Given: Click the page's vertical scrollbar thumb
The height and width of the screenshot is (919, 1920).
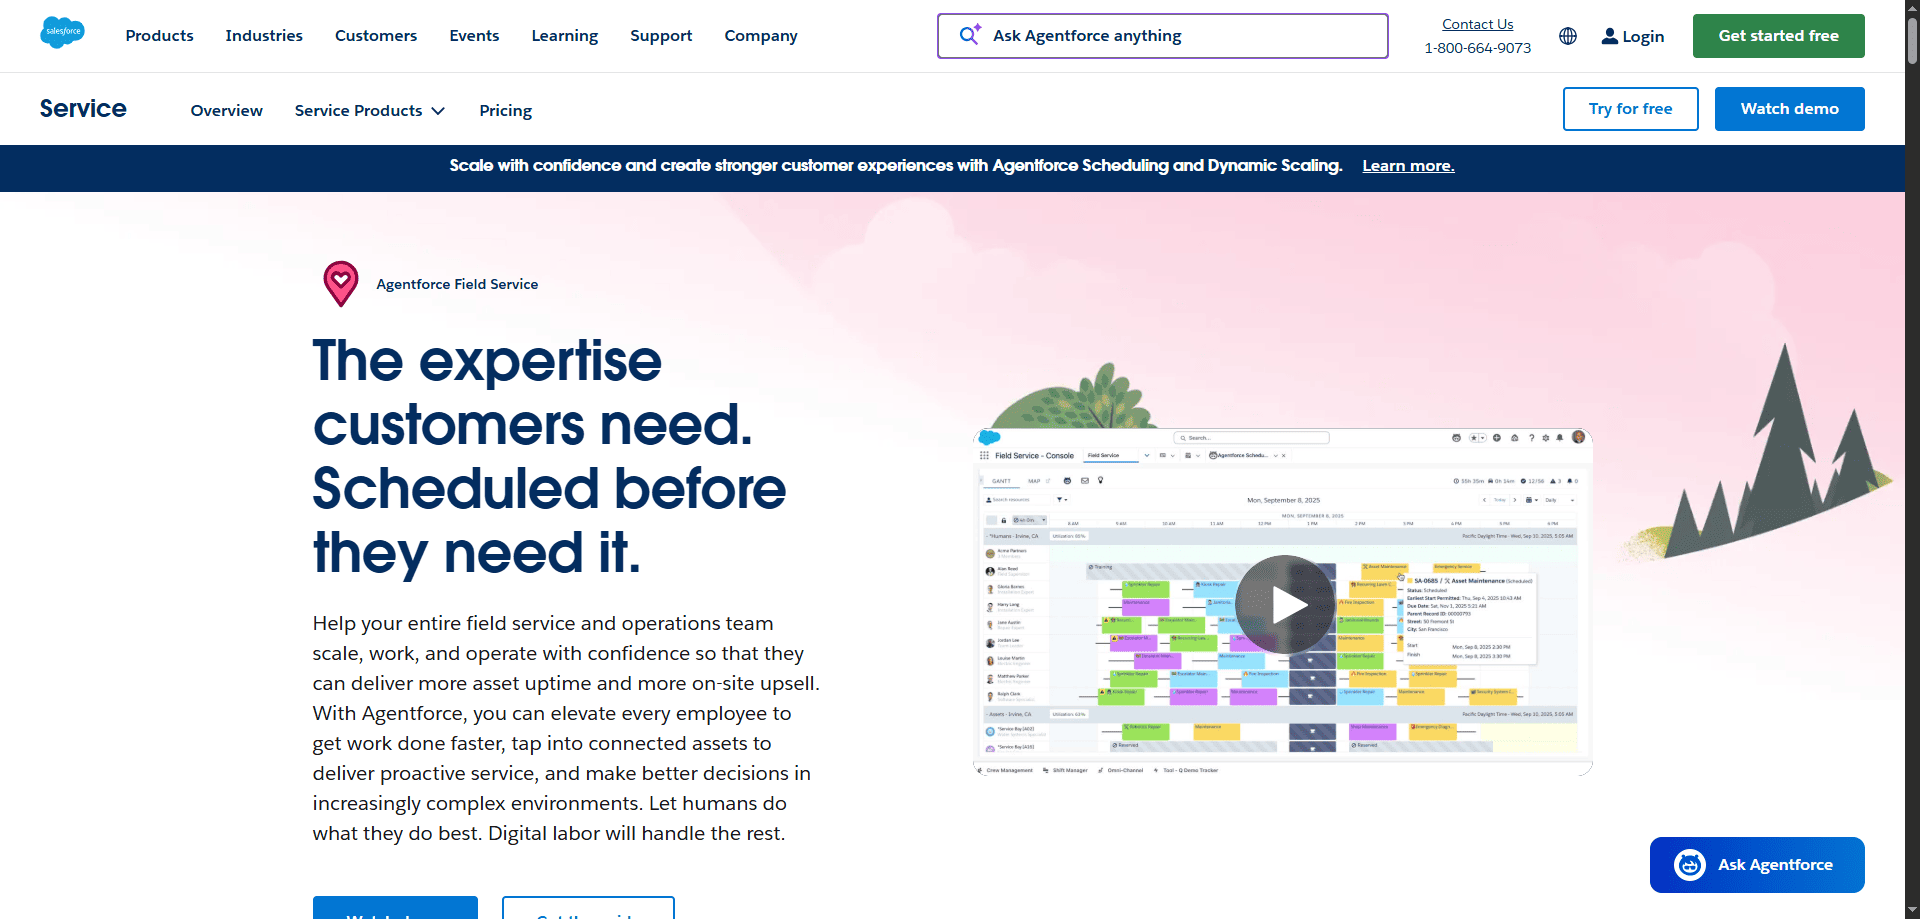Looking at the screenshot, I should [1912, 40].
